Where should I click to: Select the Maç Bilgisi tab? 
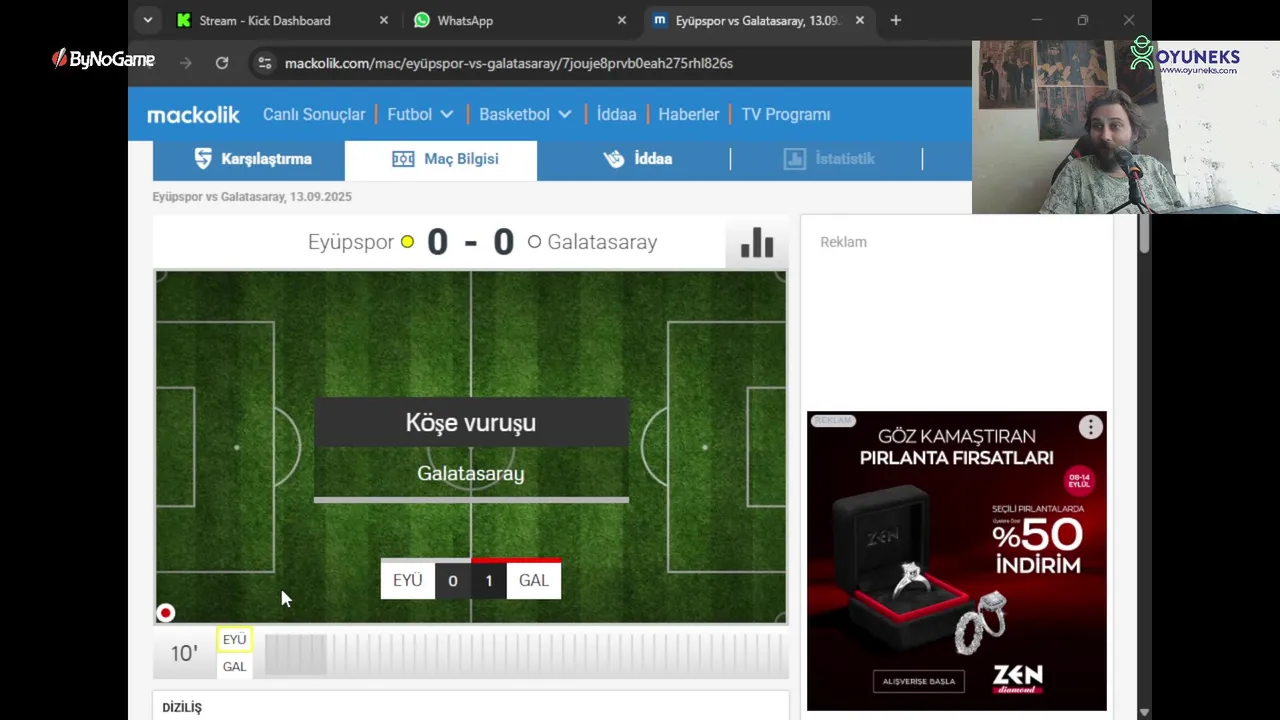pos(441,159)
